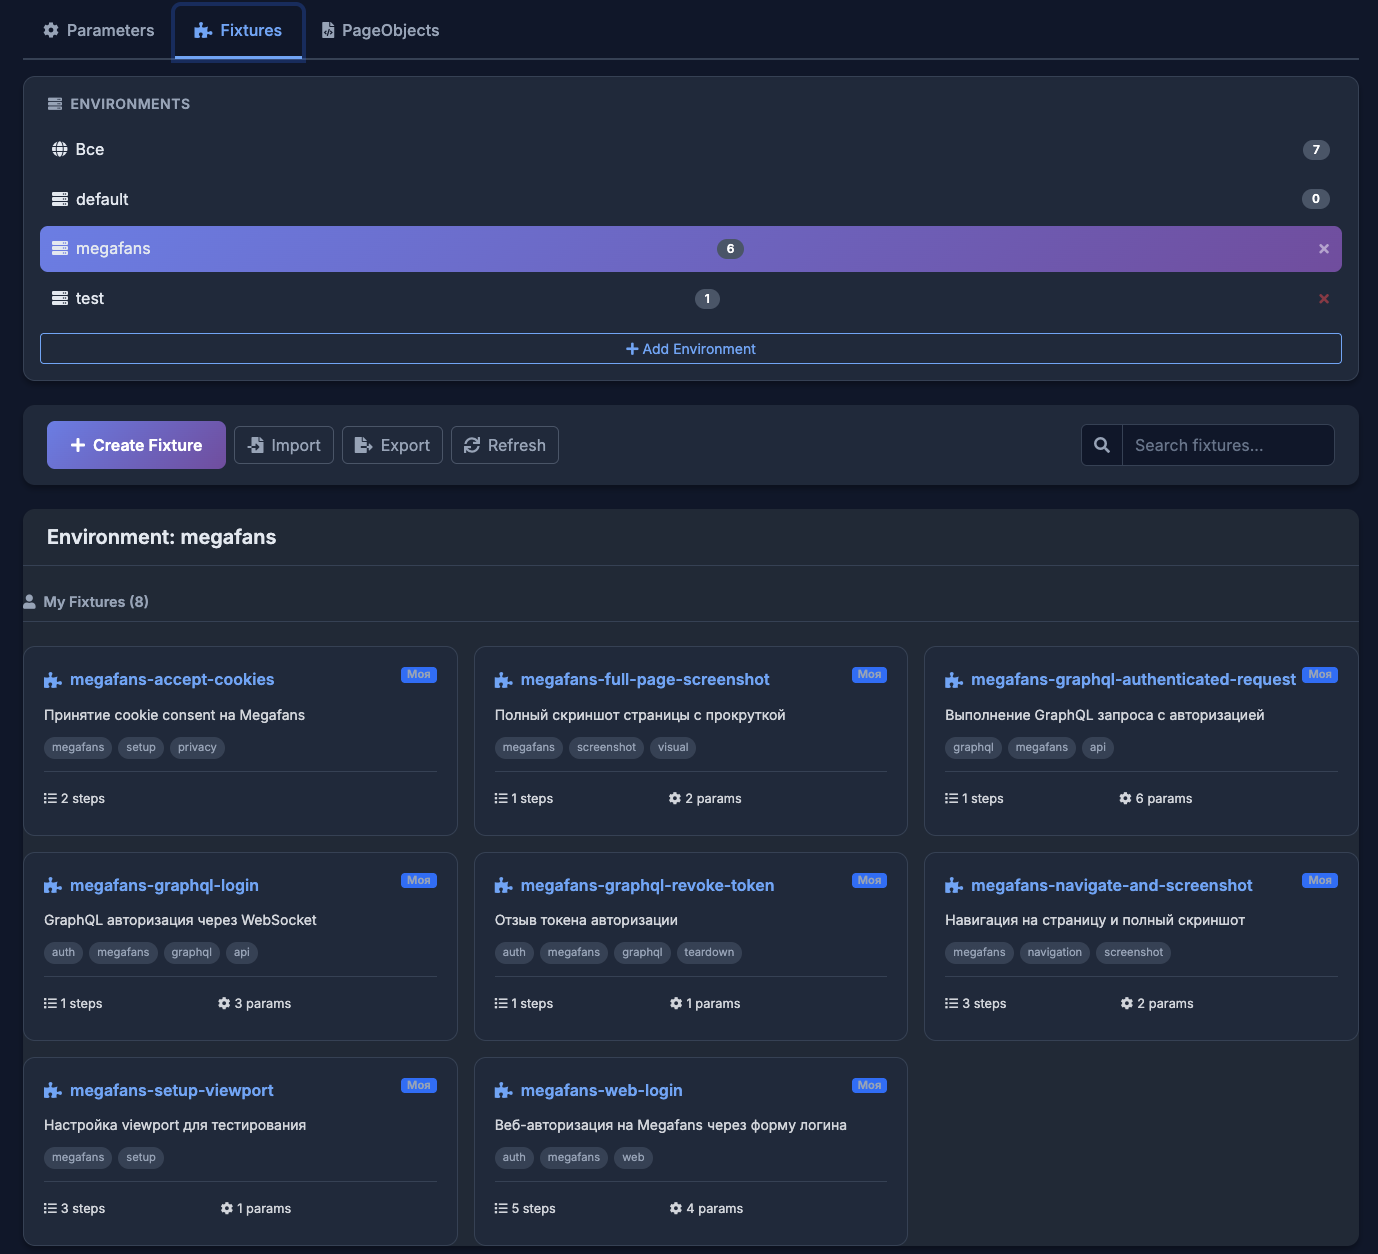Switch to the Parameters tab
This screenshot has height=1254, width=1378.
(99, 30)
